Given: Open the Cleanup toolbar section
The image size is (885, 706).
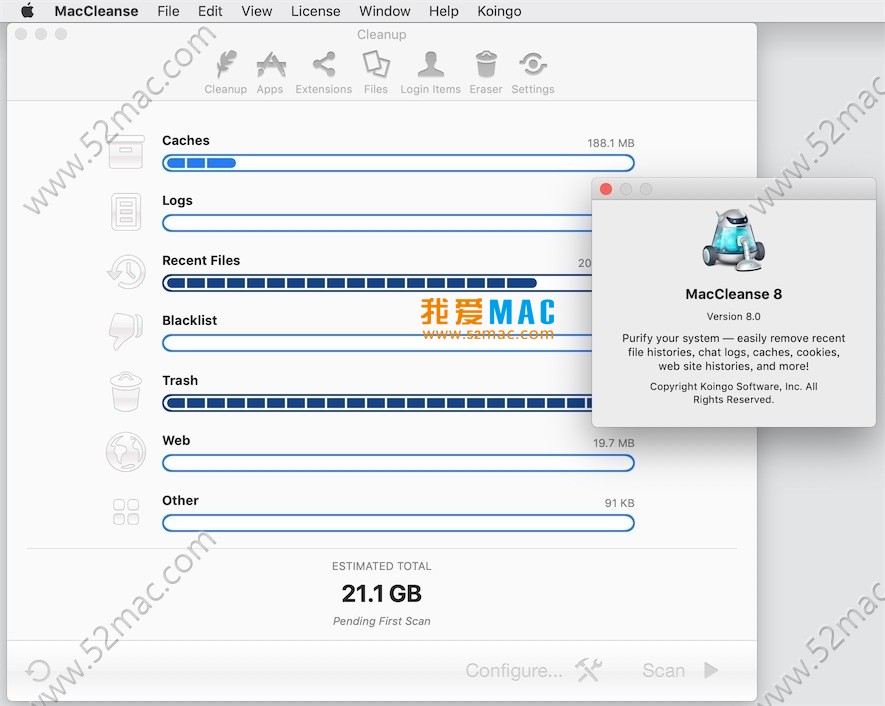Looking at the screenshot, I should (225, 73).
